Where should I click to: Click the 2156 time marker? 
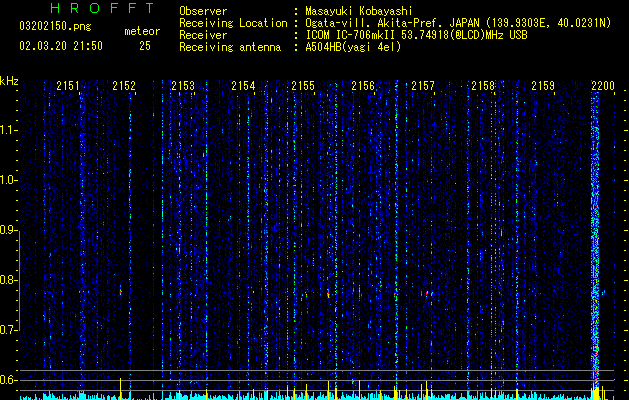coord(363,85)
